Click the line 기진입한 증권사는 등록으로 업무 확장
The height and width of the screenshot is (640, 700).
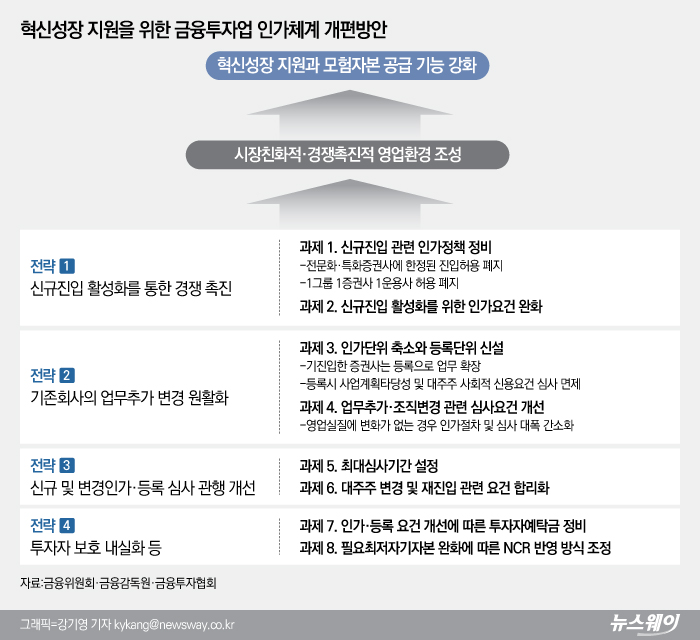click(390, 366)
